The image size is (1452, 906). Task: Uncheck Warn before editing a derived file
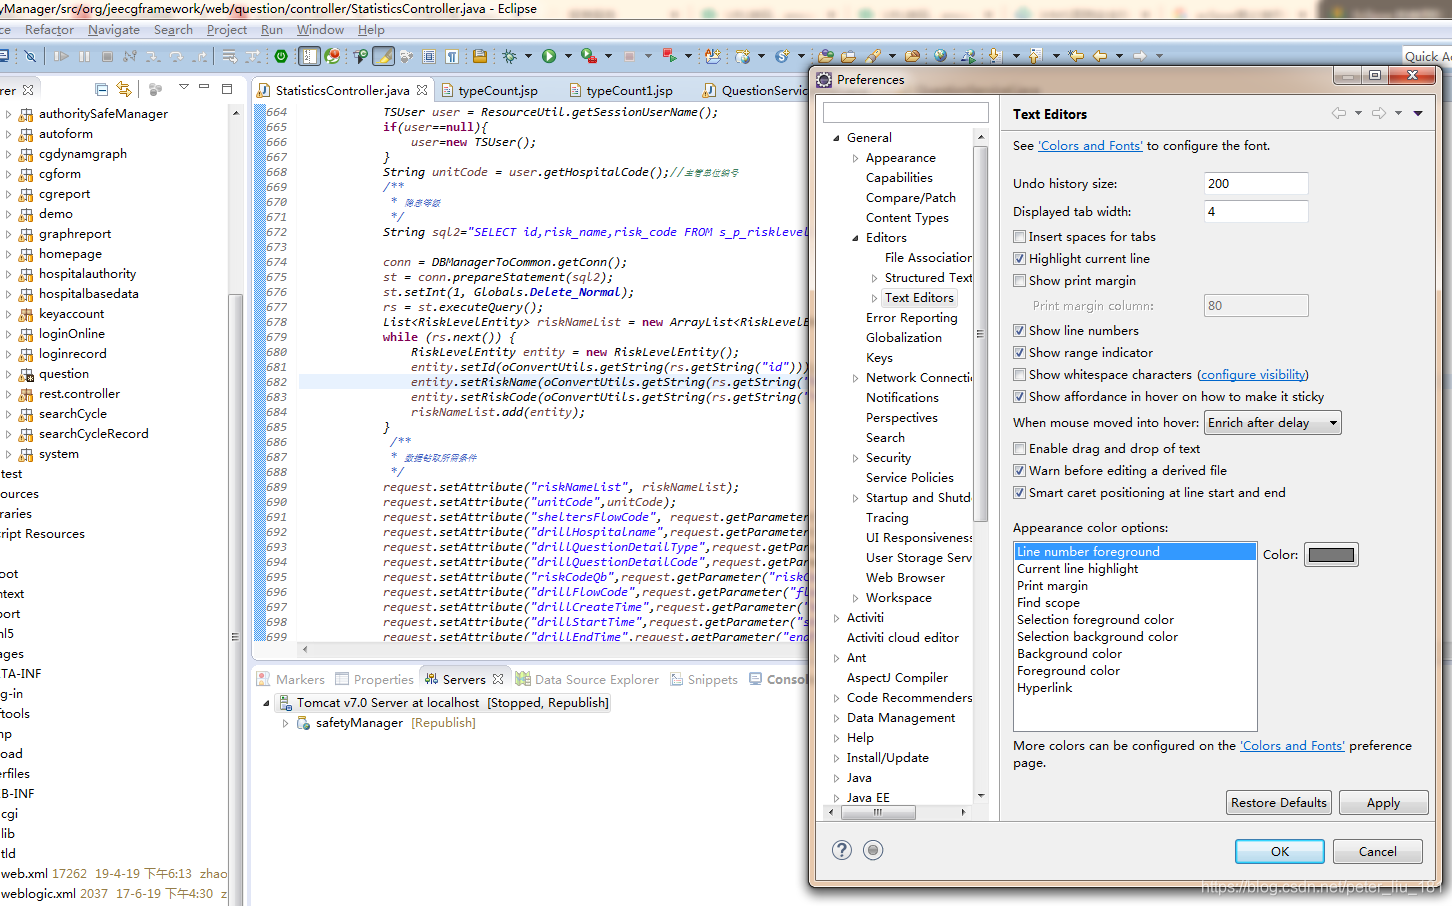[1019, 471]
